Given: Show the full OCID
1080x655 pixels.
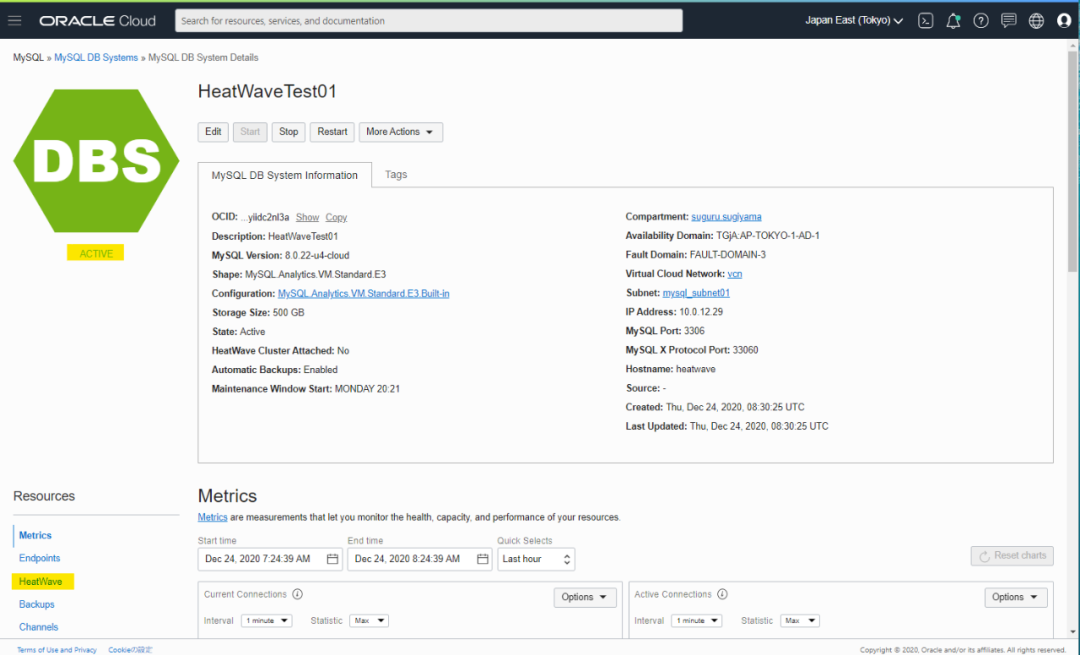Looking at the screenshot, I should pos(307,217).
